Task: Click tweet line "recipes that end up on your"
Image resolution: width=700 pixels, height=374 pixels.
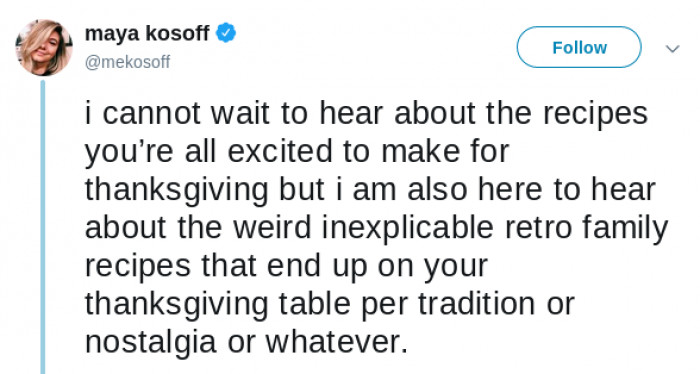Action: click(x=286, y=266)
